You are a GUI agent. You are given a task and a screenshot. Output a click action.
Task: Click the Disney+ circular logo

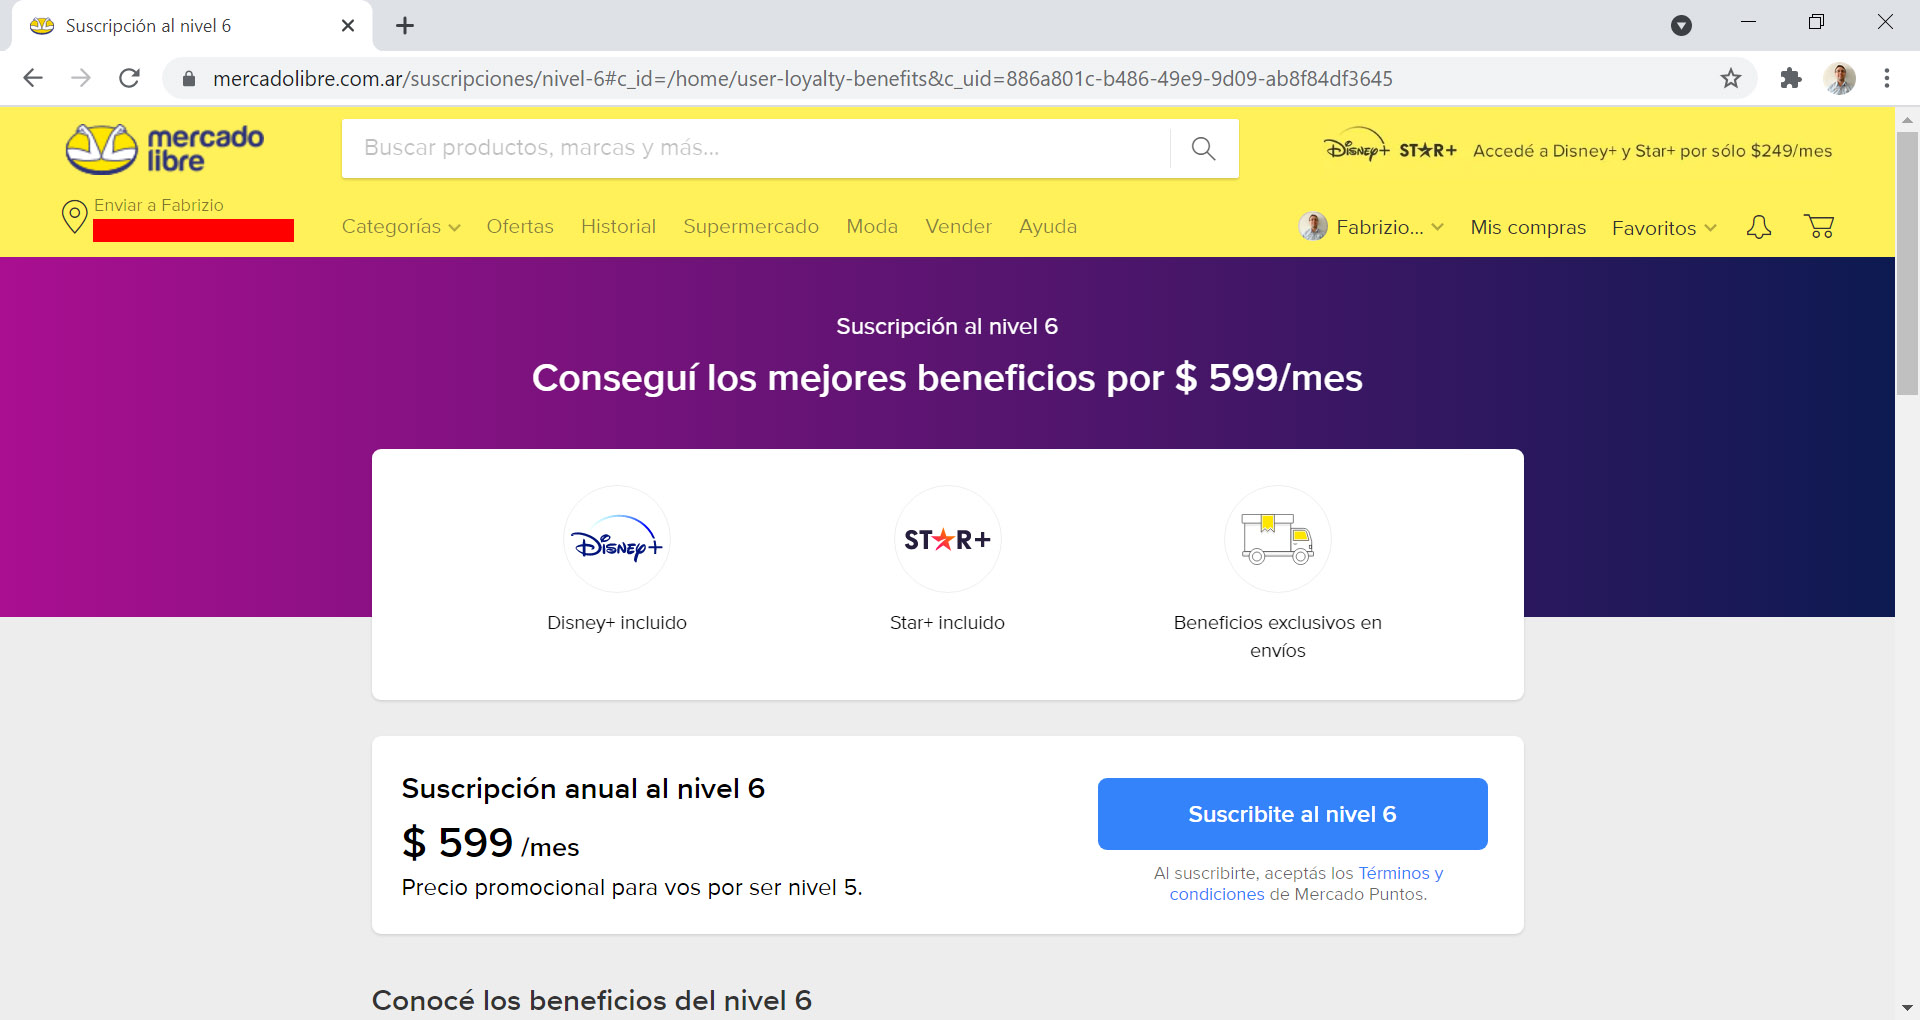coord(617,540)
